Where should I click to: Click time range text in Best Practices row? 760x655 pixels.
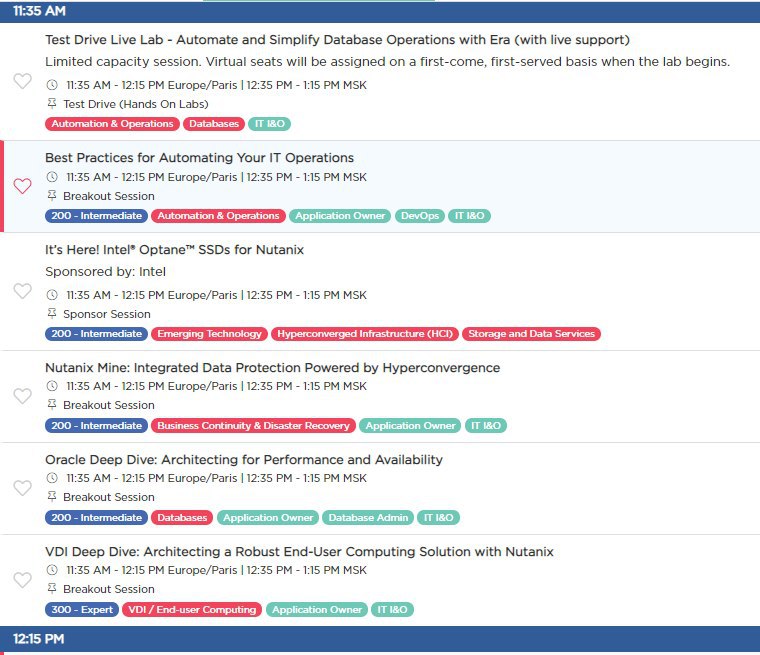pos(216,177)
